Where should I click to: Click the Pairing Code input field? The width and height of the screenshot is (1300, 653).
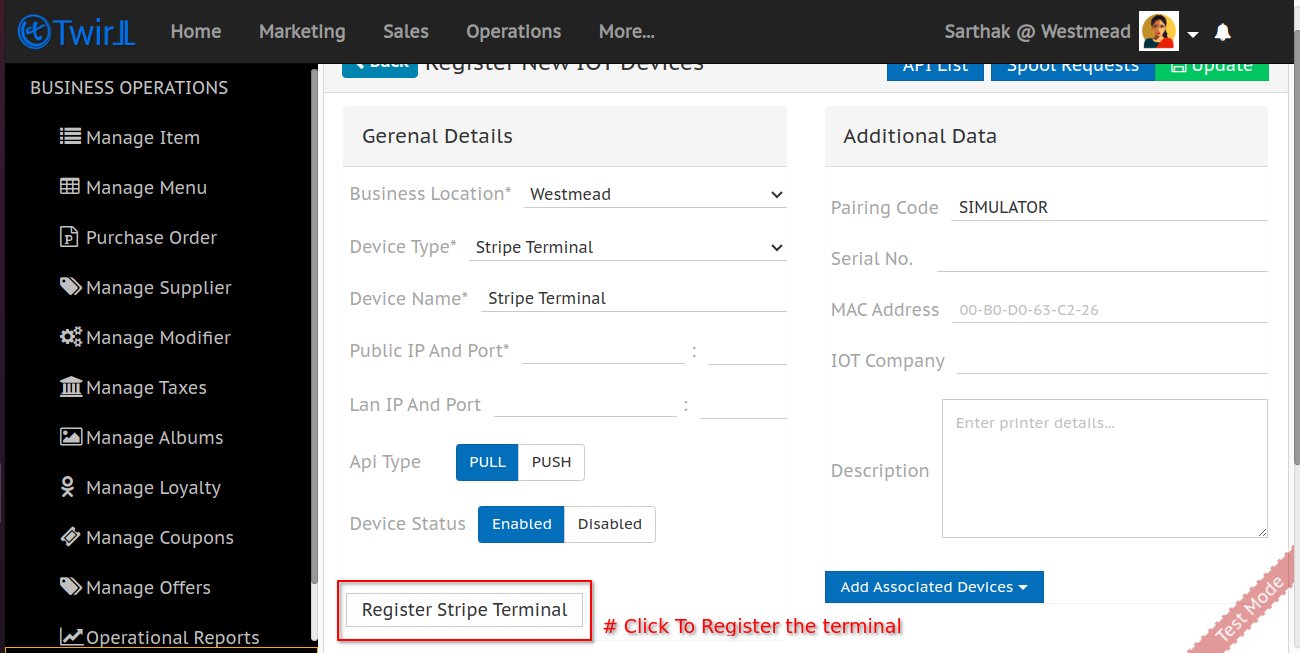1108,208
